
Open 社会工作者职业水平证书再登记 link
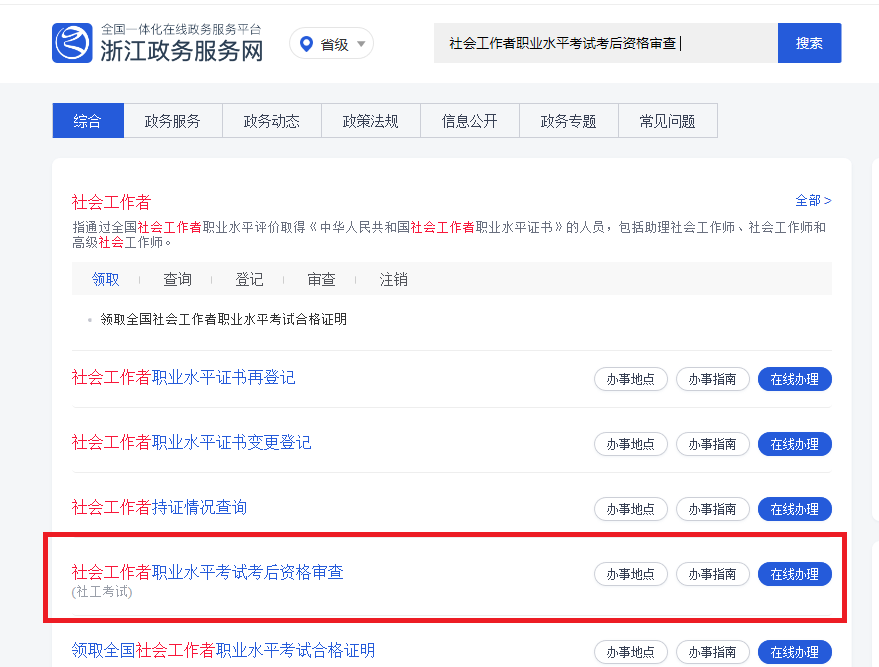tap(183, 377)
